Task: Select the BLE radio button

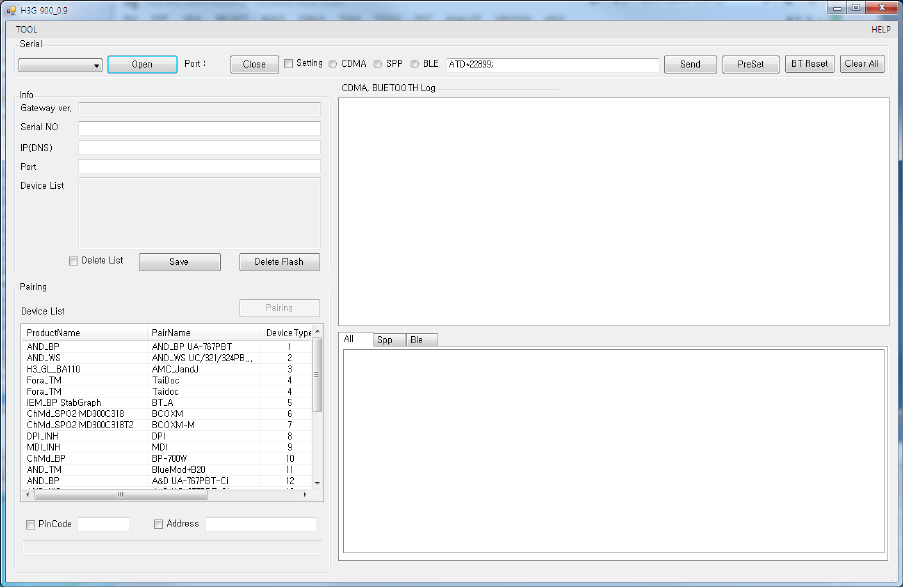Action: tap(415, 64)
